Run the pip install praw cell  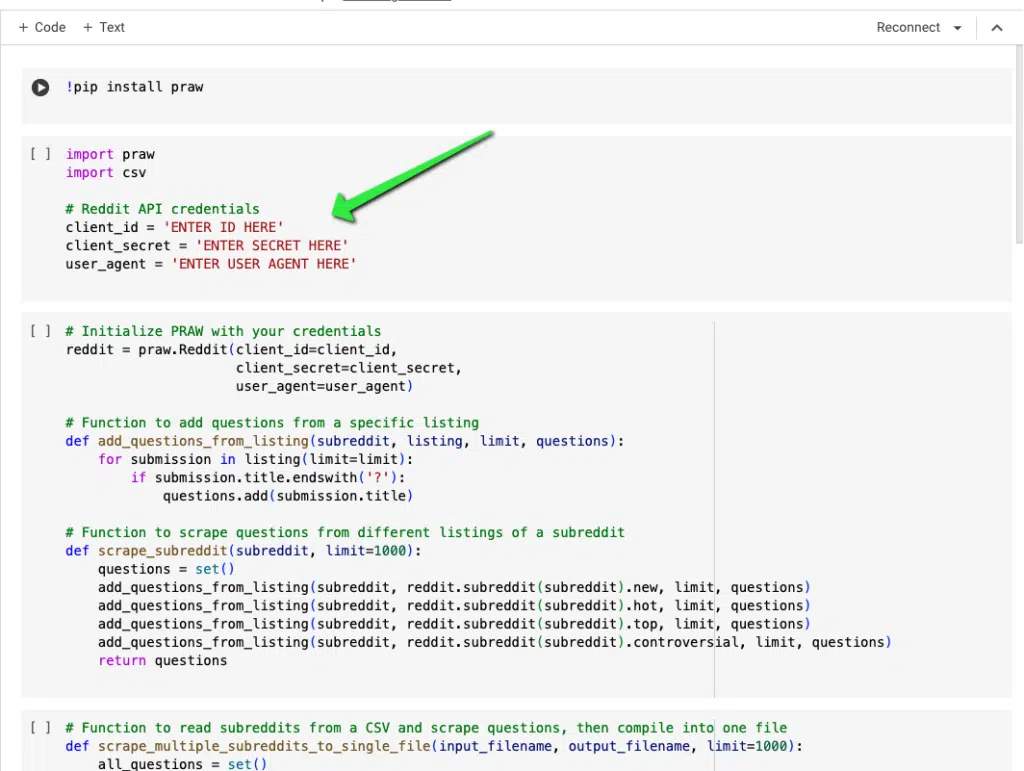40,87
